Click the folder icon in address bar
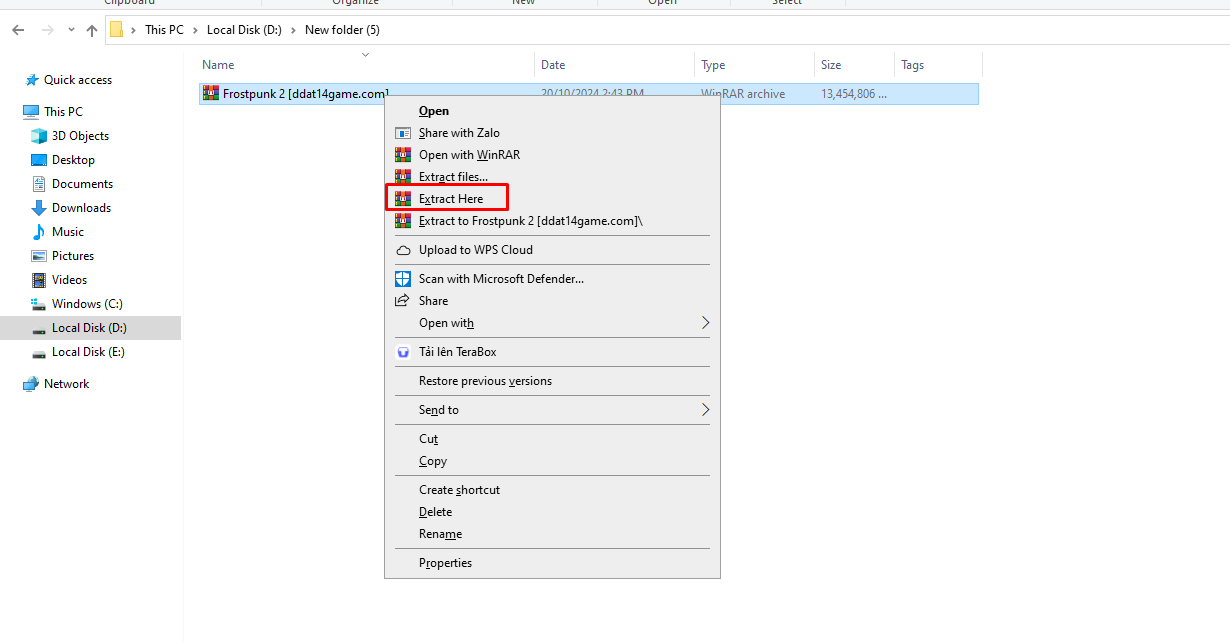The image size is (1230, 642). click(x=117, y=30)
